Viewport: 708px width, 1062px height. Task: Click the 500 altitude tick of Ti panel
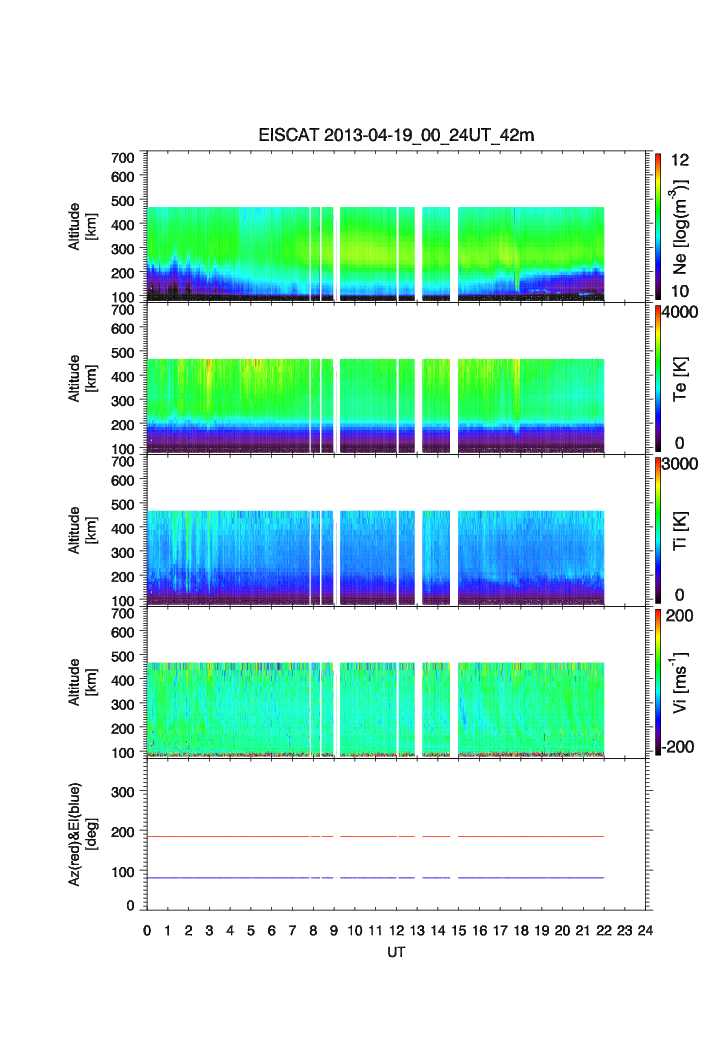coord(123,505)
